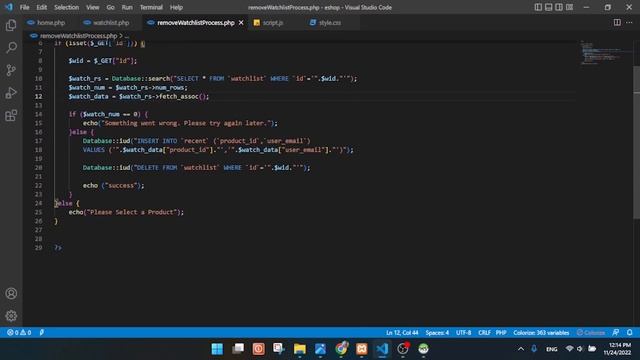640x360 pixels.
Task: Open the File menu
Action: point(24,7)
